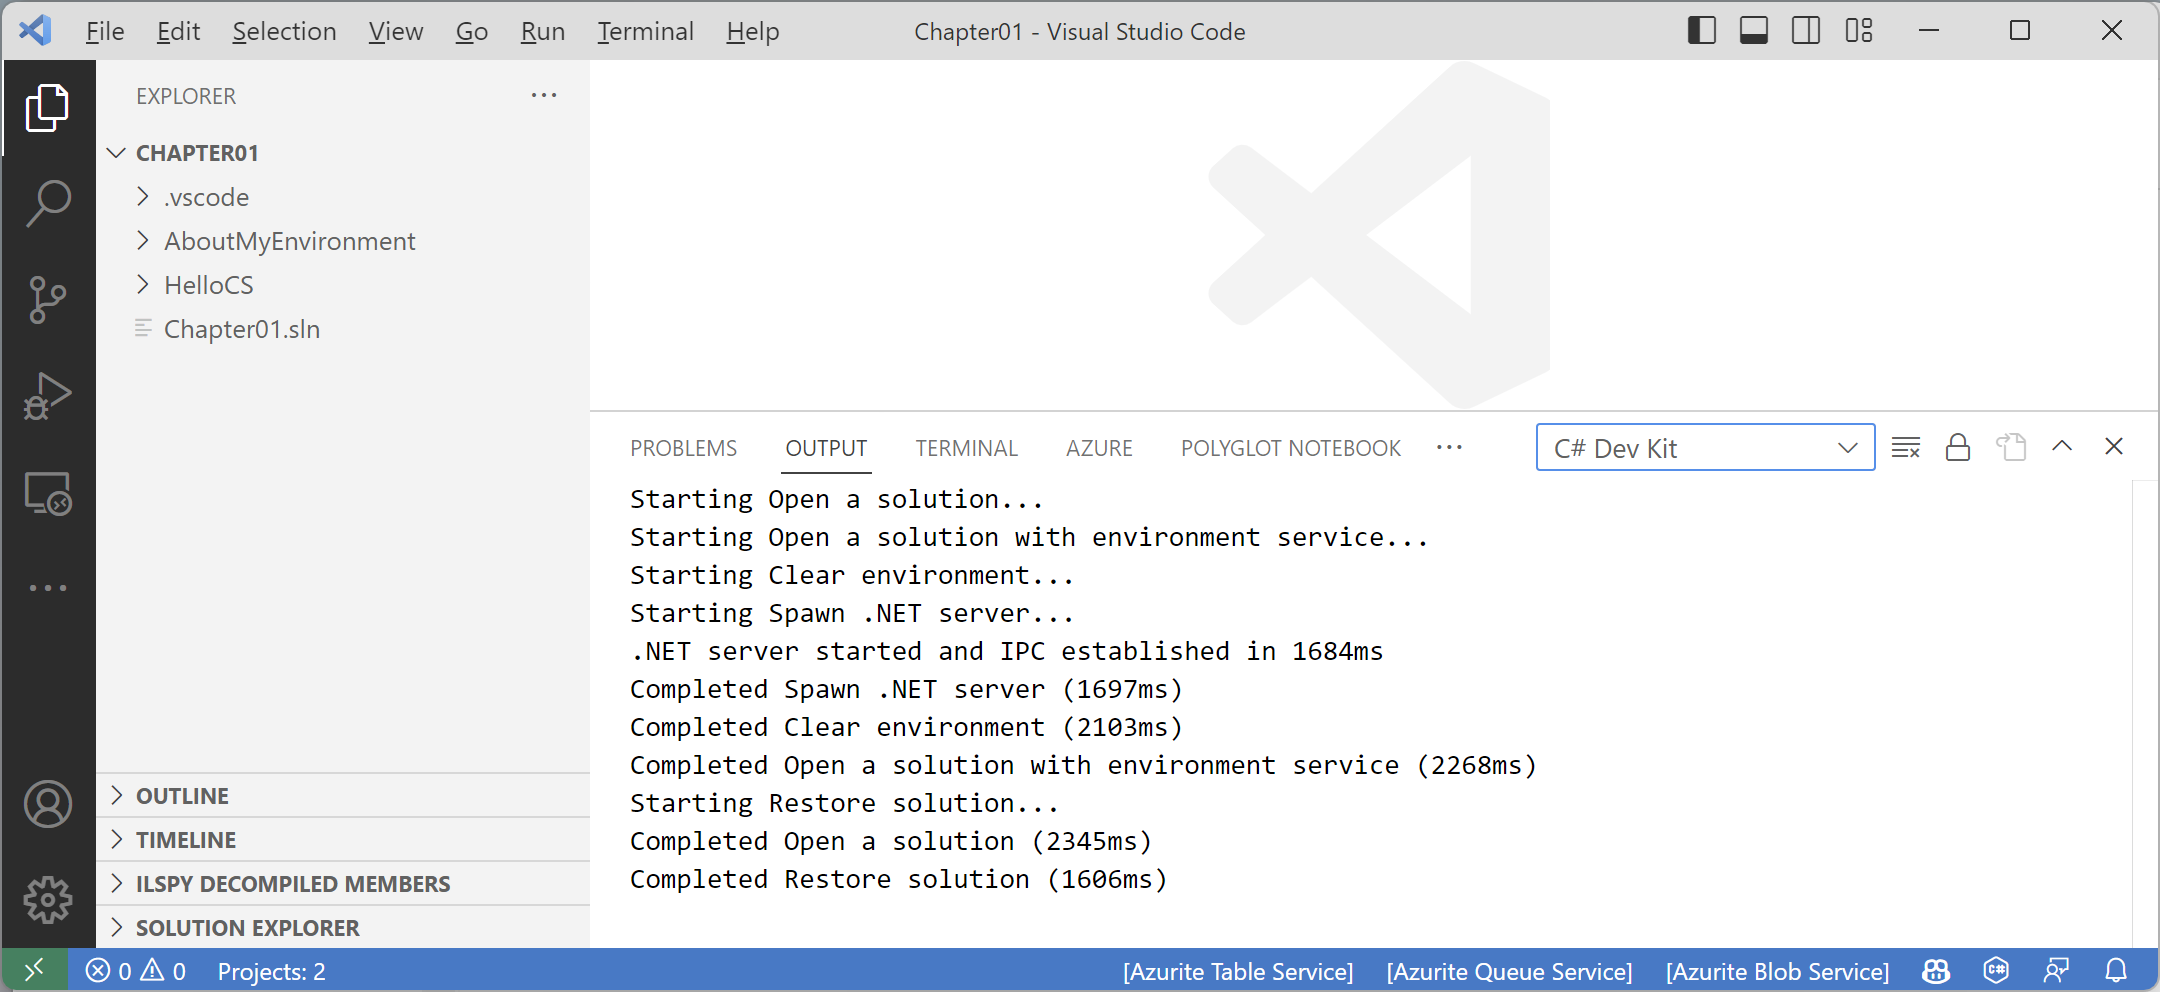Open the Remote Explorer icon
This screenshot has width=2161, height=992.
point(47,493)
